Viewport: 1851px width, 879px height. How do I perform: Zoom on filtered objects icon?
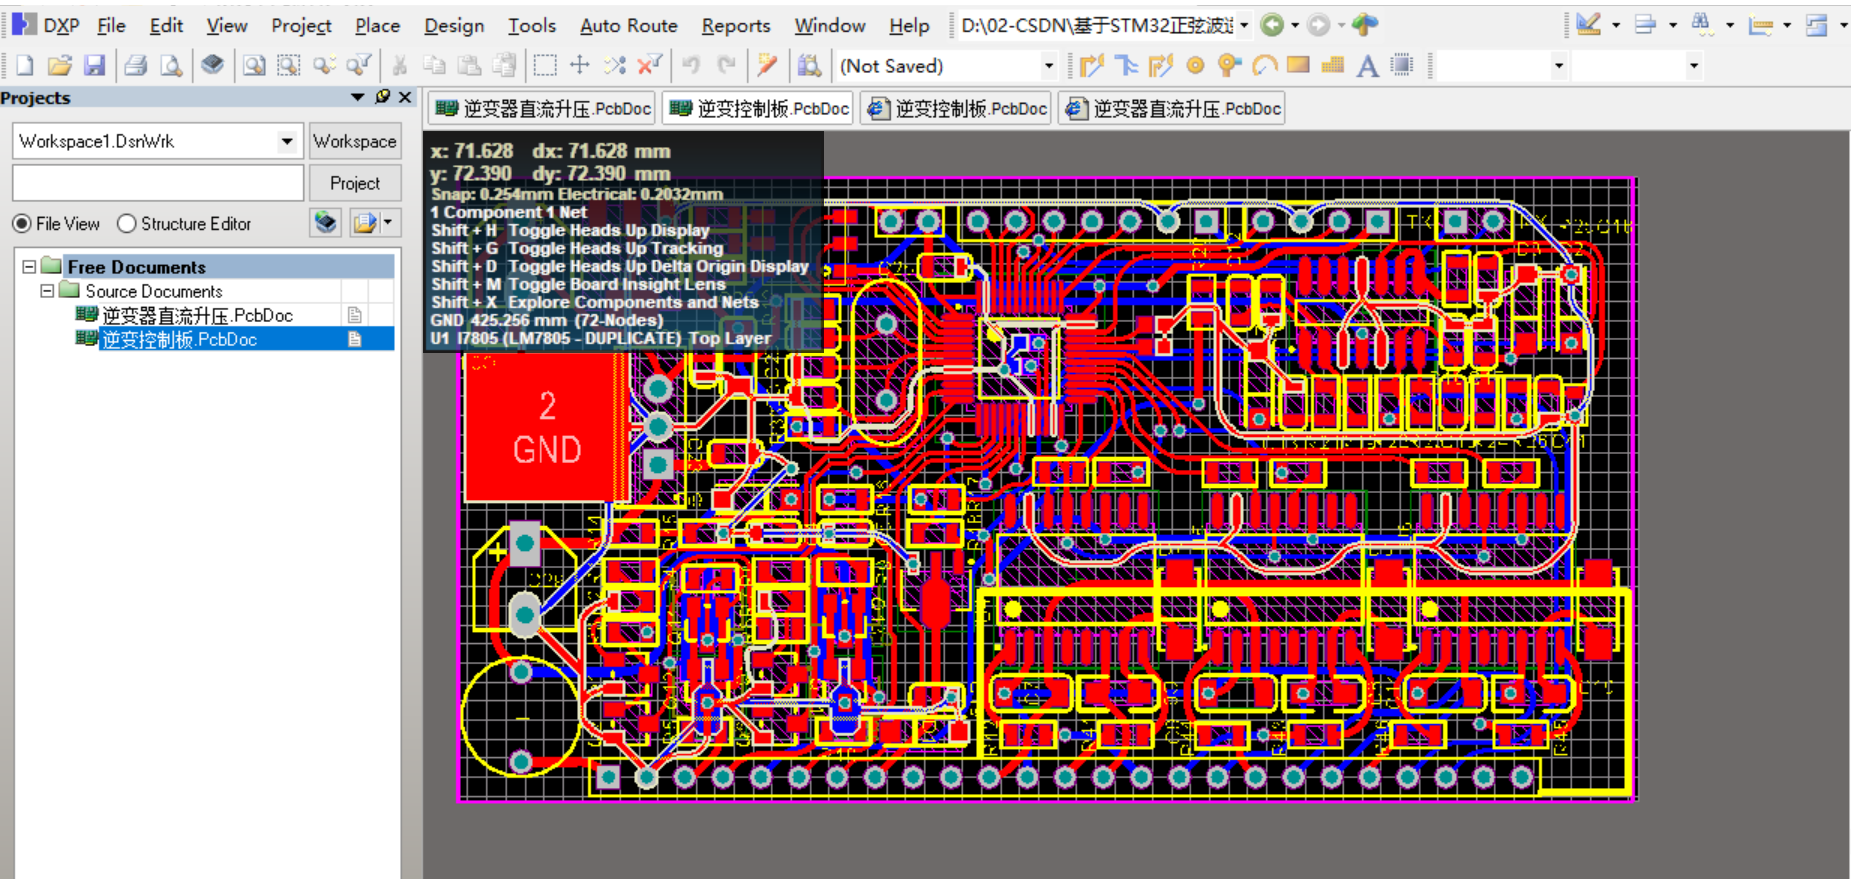point(358,66)
